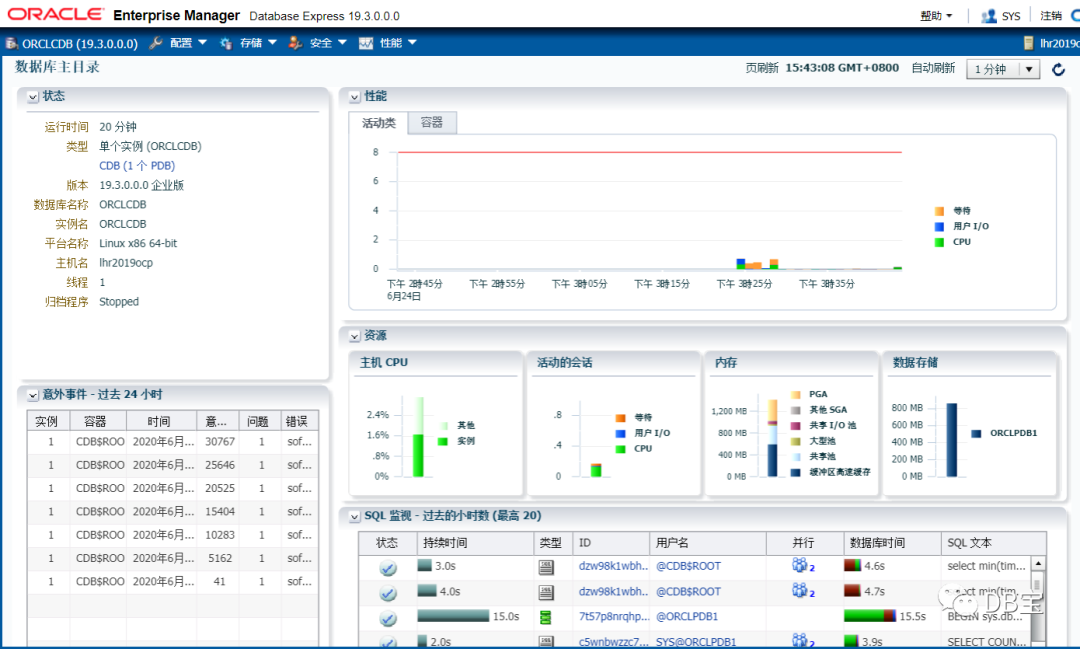Collapse the 状态 section
The height and width of the screenshot is (649, 1080).
pos(32,97)
